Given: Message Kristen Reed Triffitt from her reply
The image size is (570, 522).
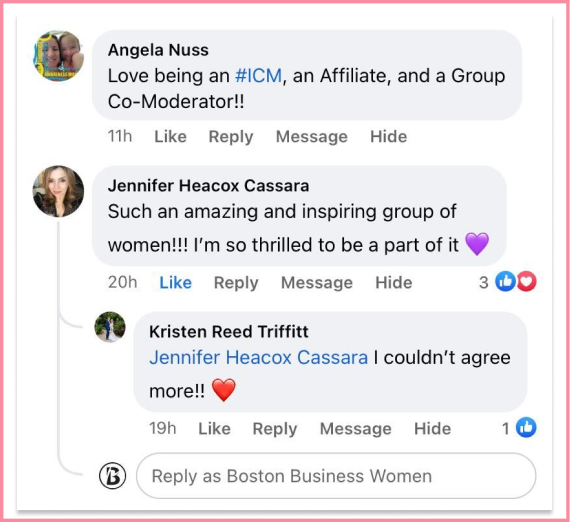Looking at the screenshot, I should pos(356,429).
